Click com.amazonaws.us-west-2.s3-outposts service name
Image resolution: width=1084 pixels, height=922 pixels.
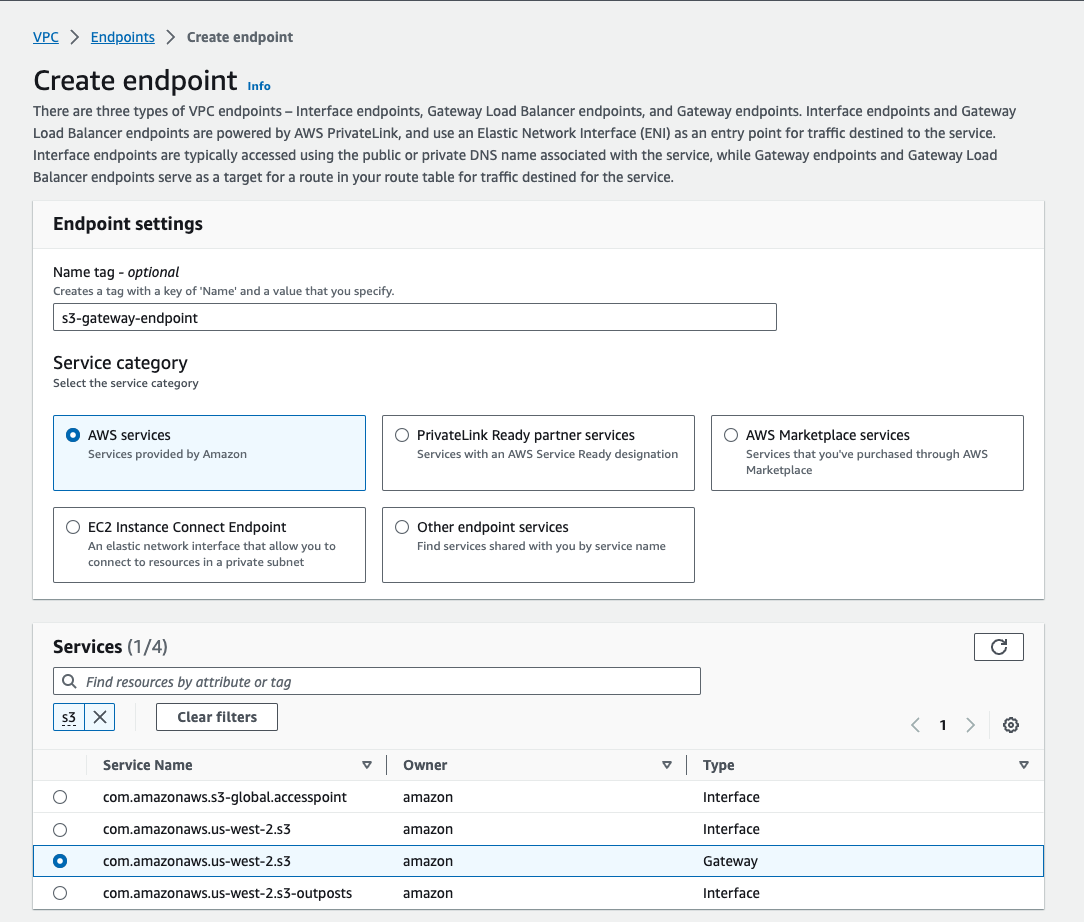227,893
